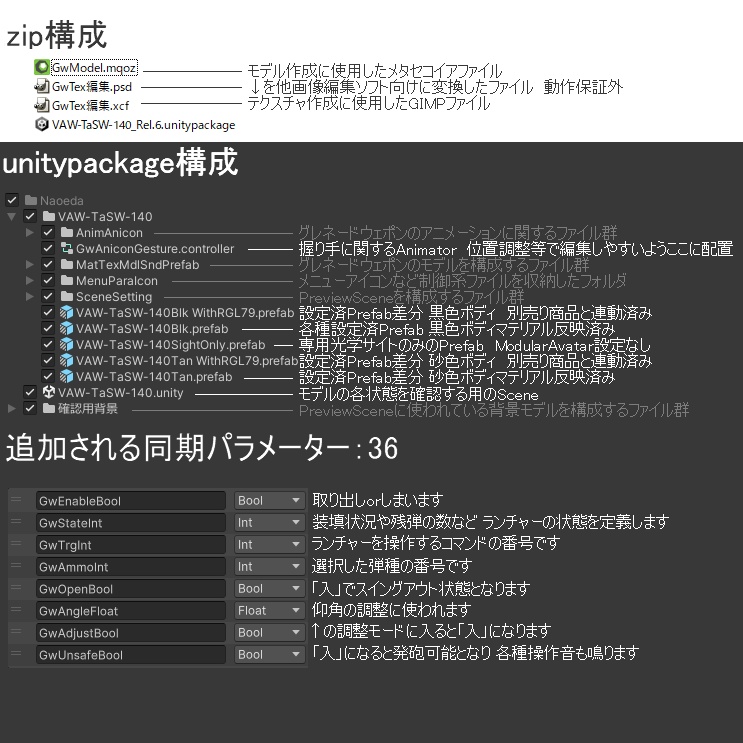Click the 確認用背景 folder icon
Image resolution: width=743 pixels, height=743 pixels.
[49, 408]
